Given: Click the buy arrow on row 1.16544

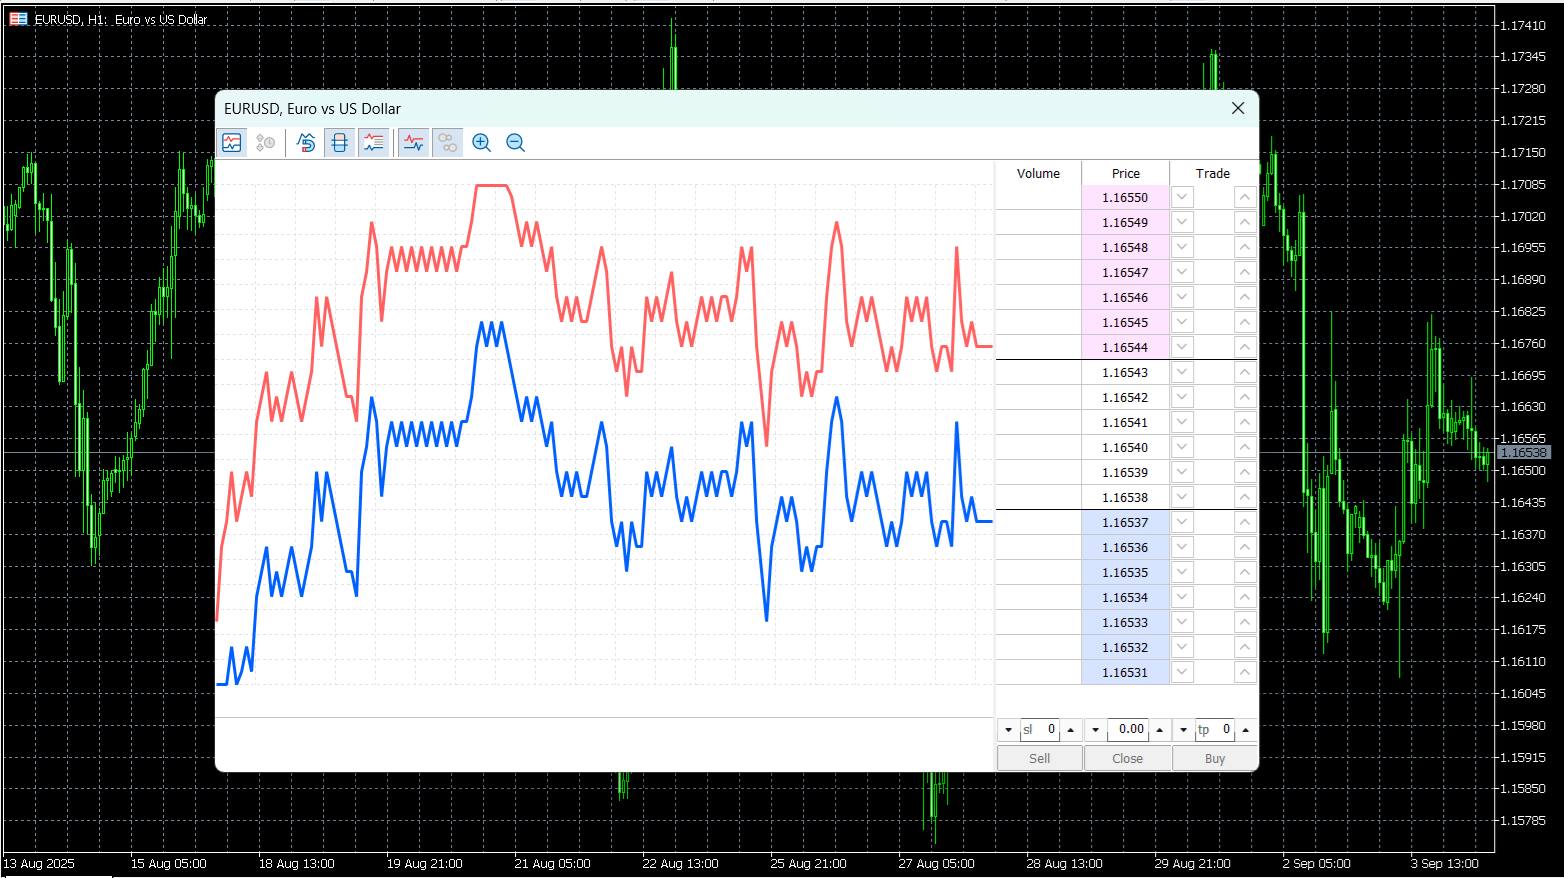Looking at the screenshot, I should 1244,347.
